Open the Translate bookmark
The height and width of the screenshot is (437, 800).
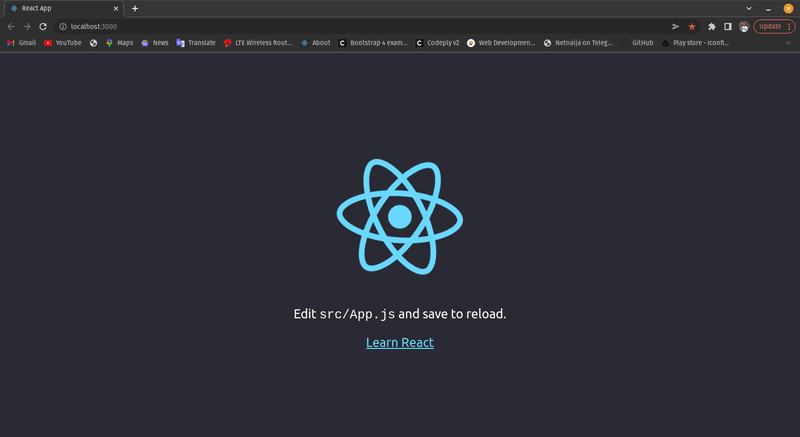click(196, 43)
